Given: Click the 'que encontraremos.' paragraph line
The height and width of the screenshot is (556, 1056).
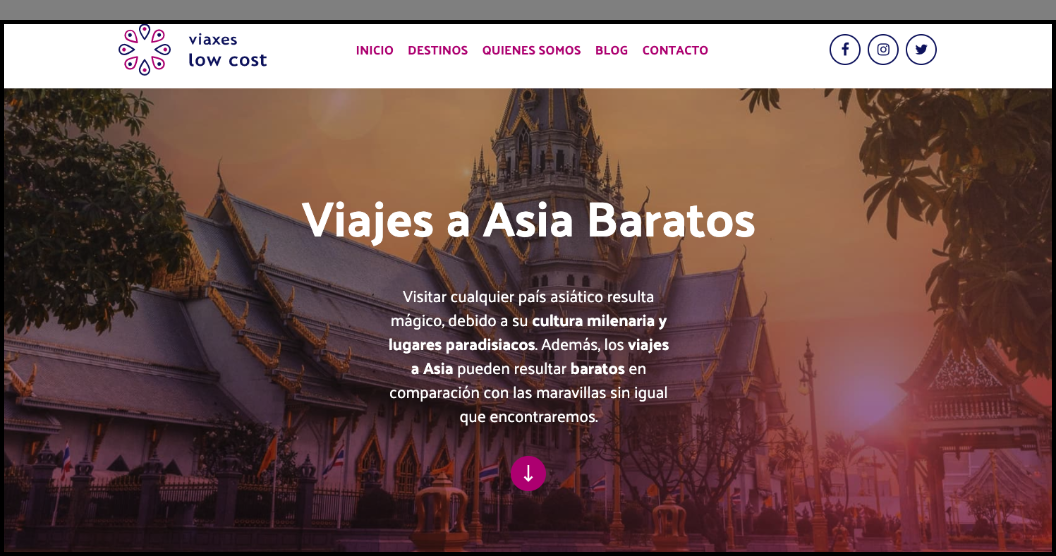Looking at the screenshot, I should [x=529, y=417].
